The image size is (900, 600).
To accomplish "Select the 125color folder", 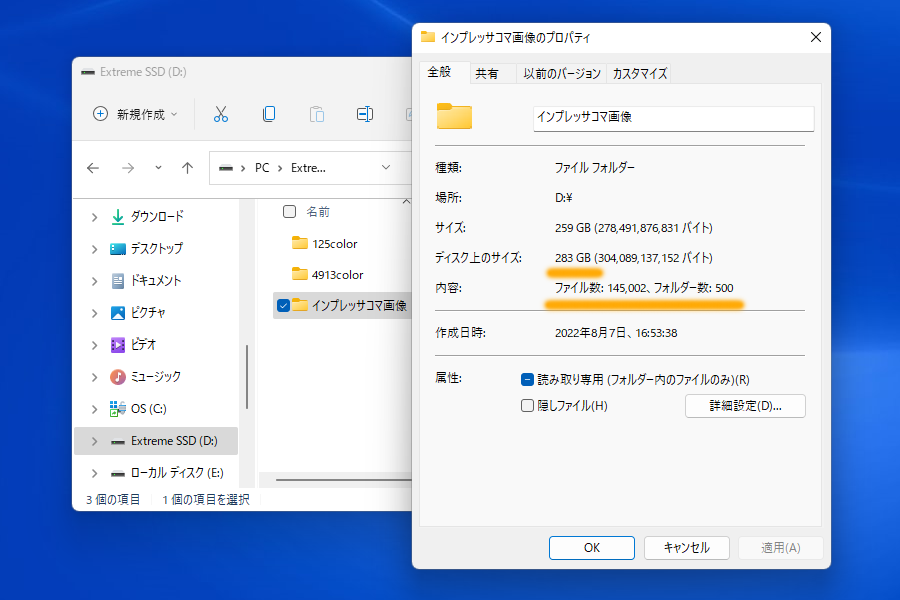I will click(335, 243).
